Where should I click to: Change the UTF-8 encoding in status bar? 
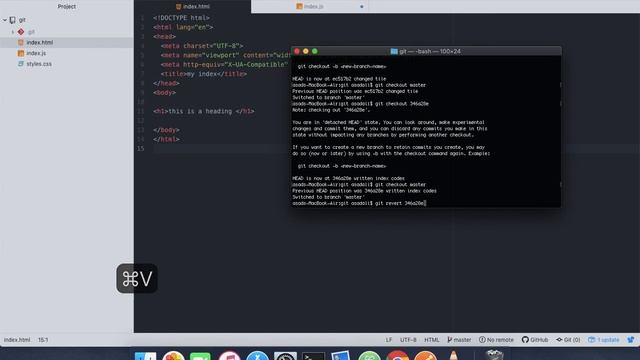408,340
